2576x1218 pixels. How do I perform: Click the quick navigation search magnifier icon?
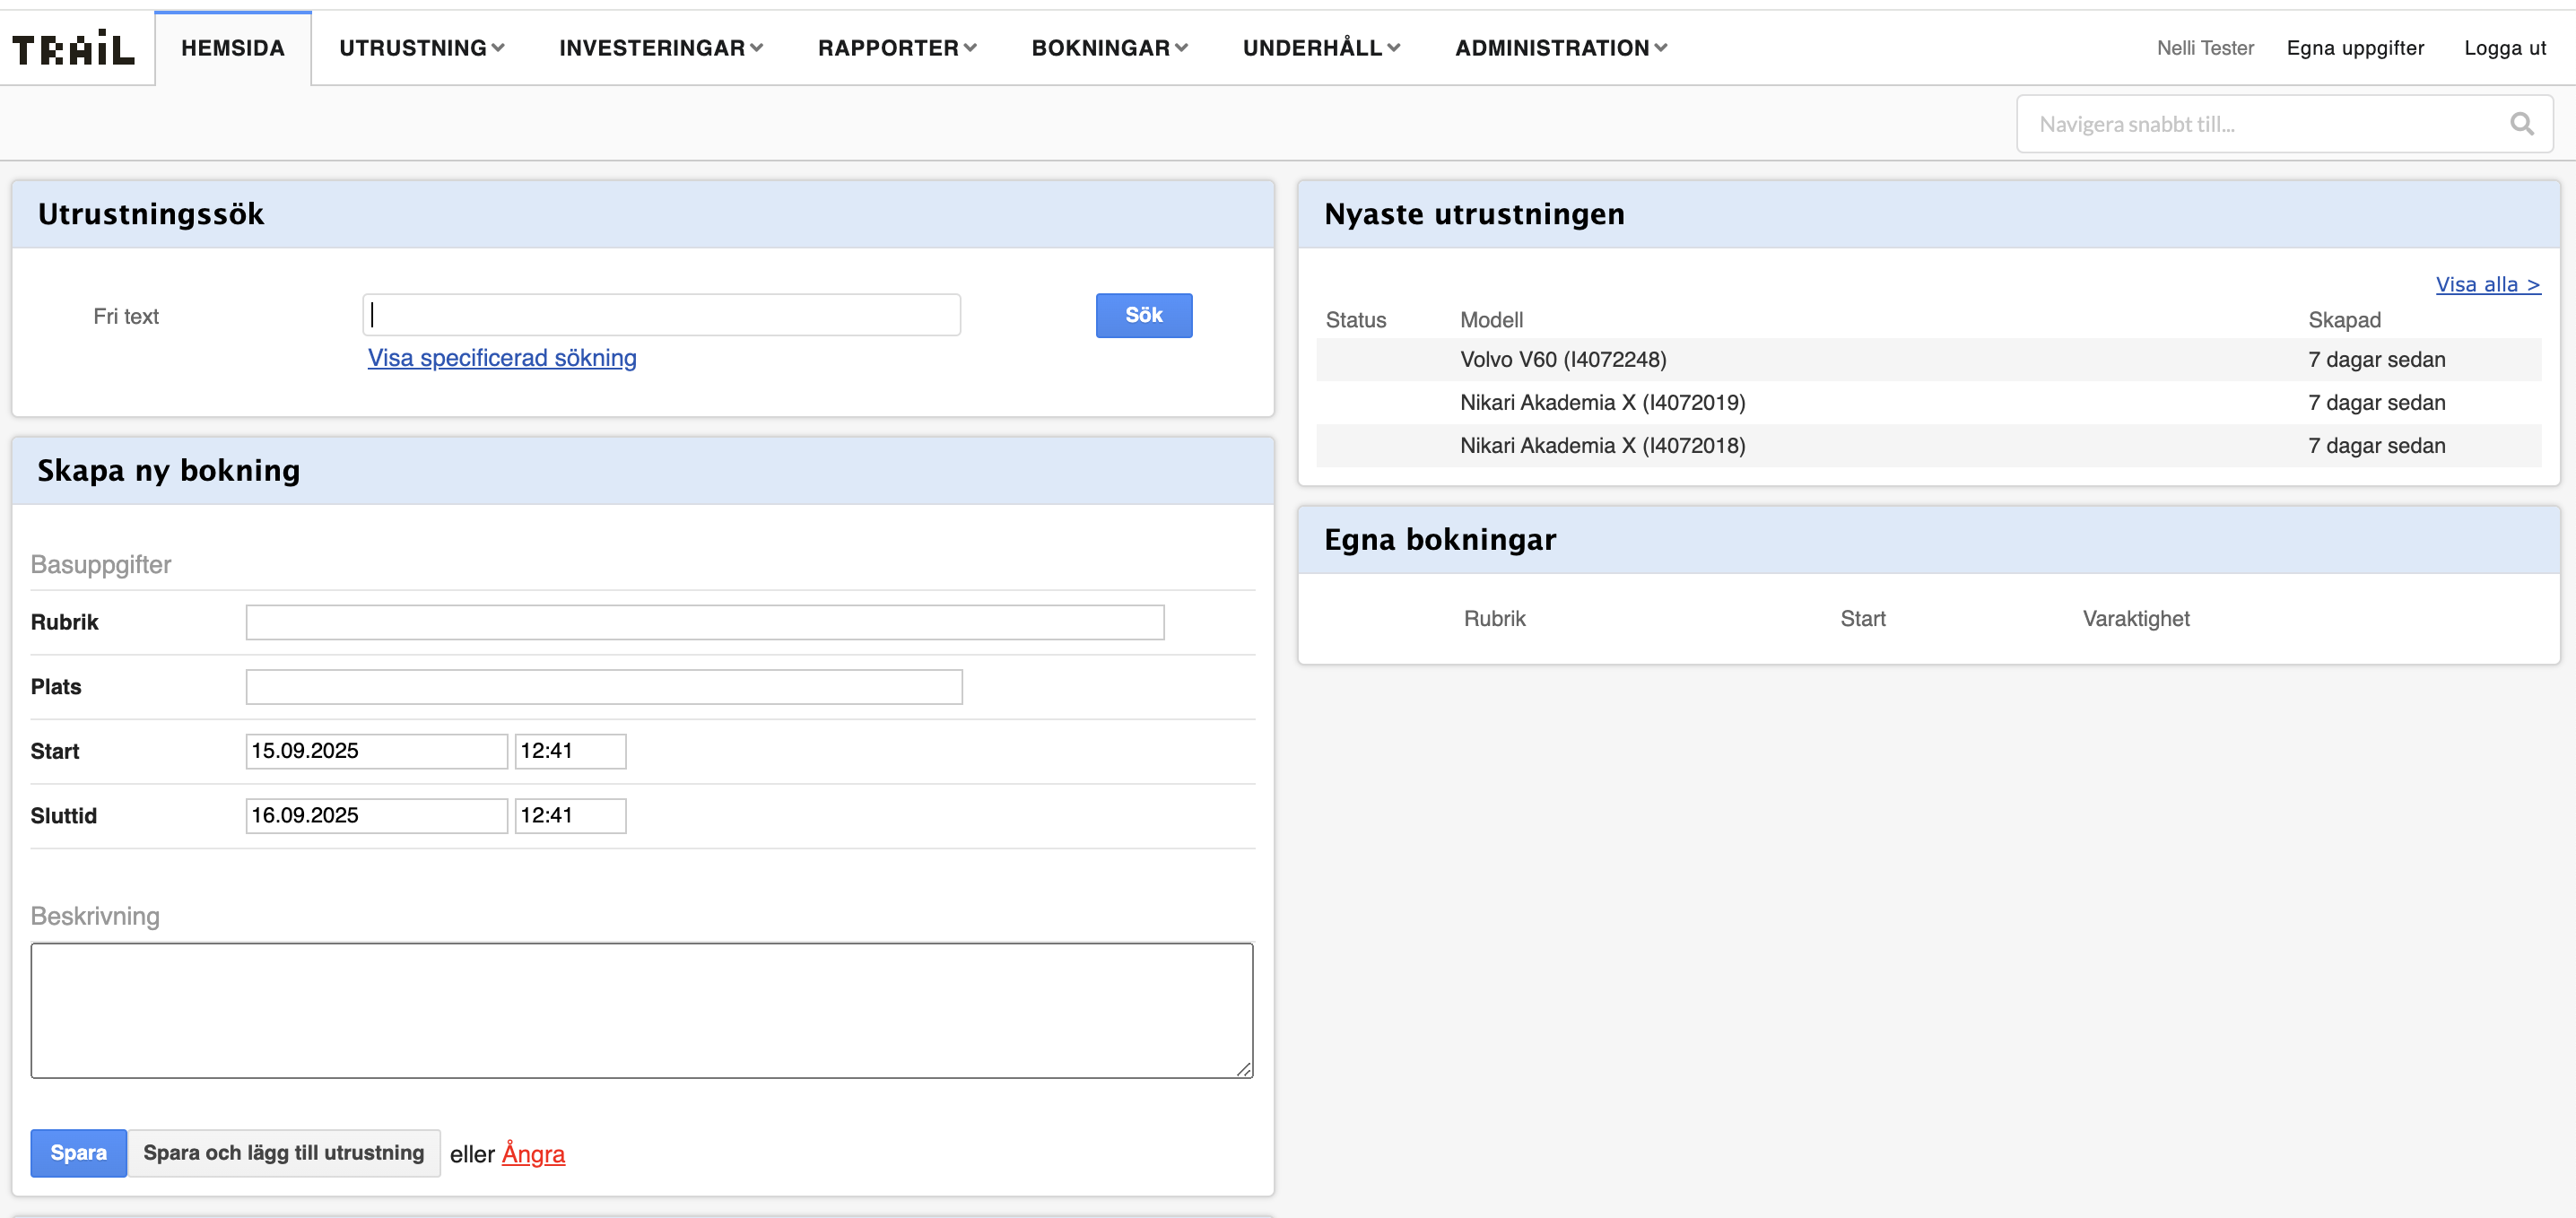click(2521, 124)
